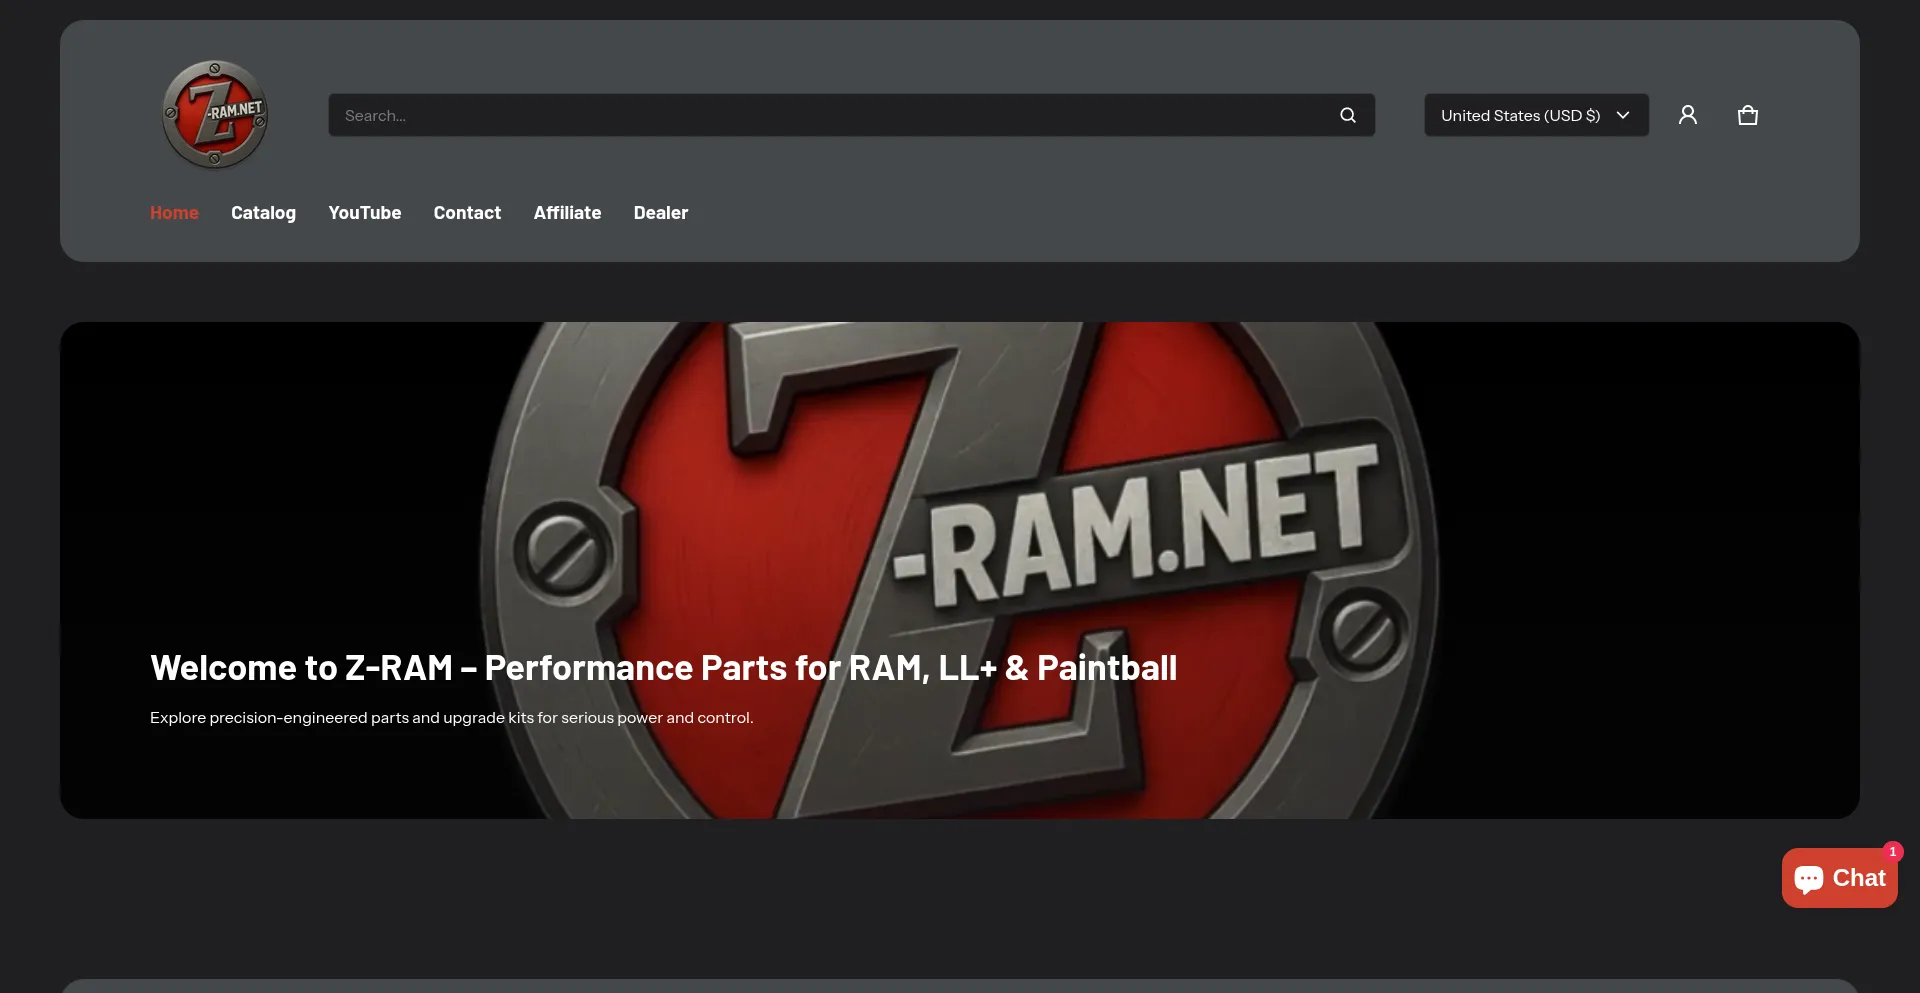Open the YouTube menu link
This screenshot has height=993, width=1920.
pos(365,213)
